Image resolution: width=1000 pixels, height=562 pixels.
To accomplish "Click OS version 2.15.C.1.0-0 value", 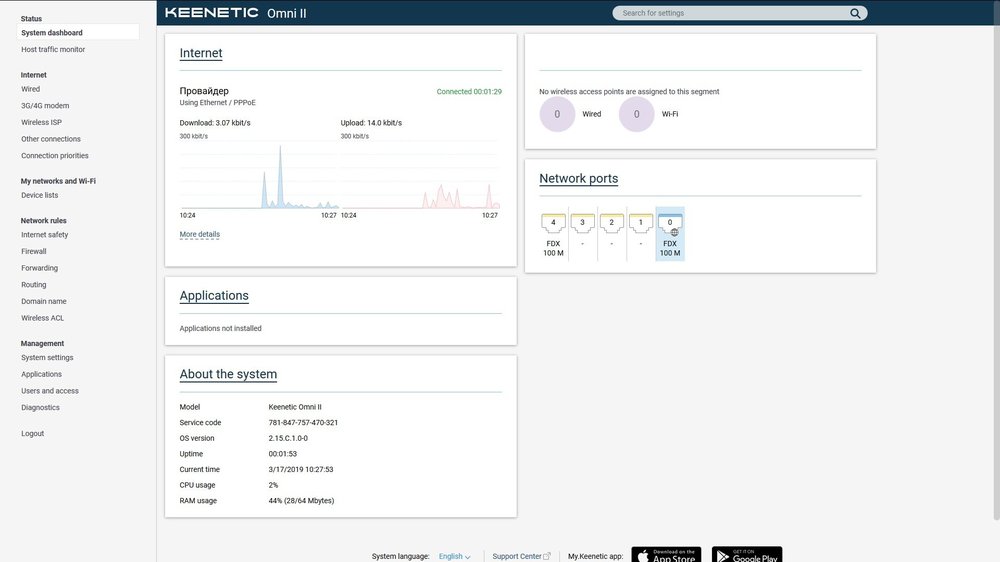I will [x=288, y=438].
